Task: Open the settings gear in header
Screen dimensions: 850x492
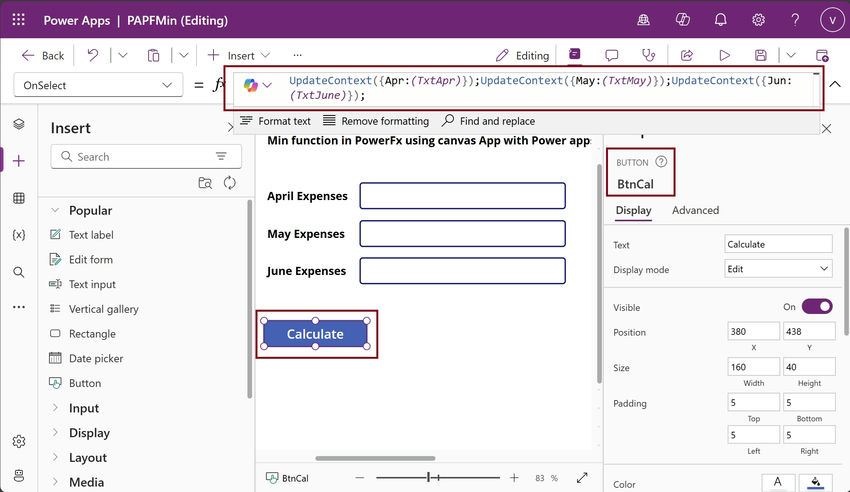Action: (x=758, y=20)
